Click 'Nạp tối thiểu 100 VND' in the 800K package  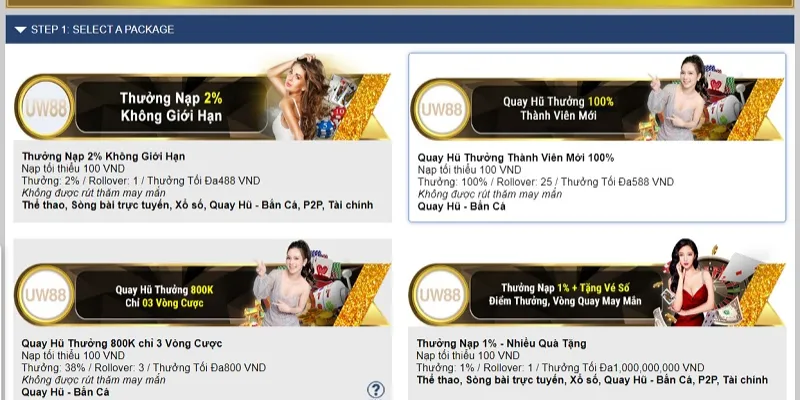click(x=73, y=356)
